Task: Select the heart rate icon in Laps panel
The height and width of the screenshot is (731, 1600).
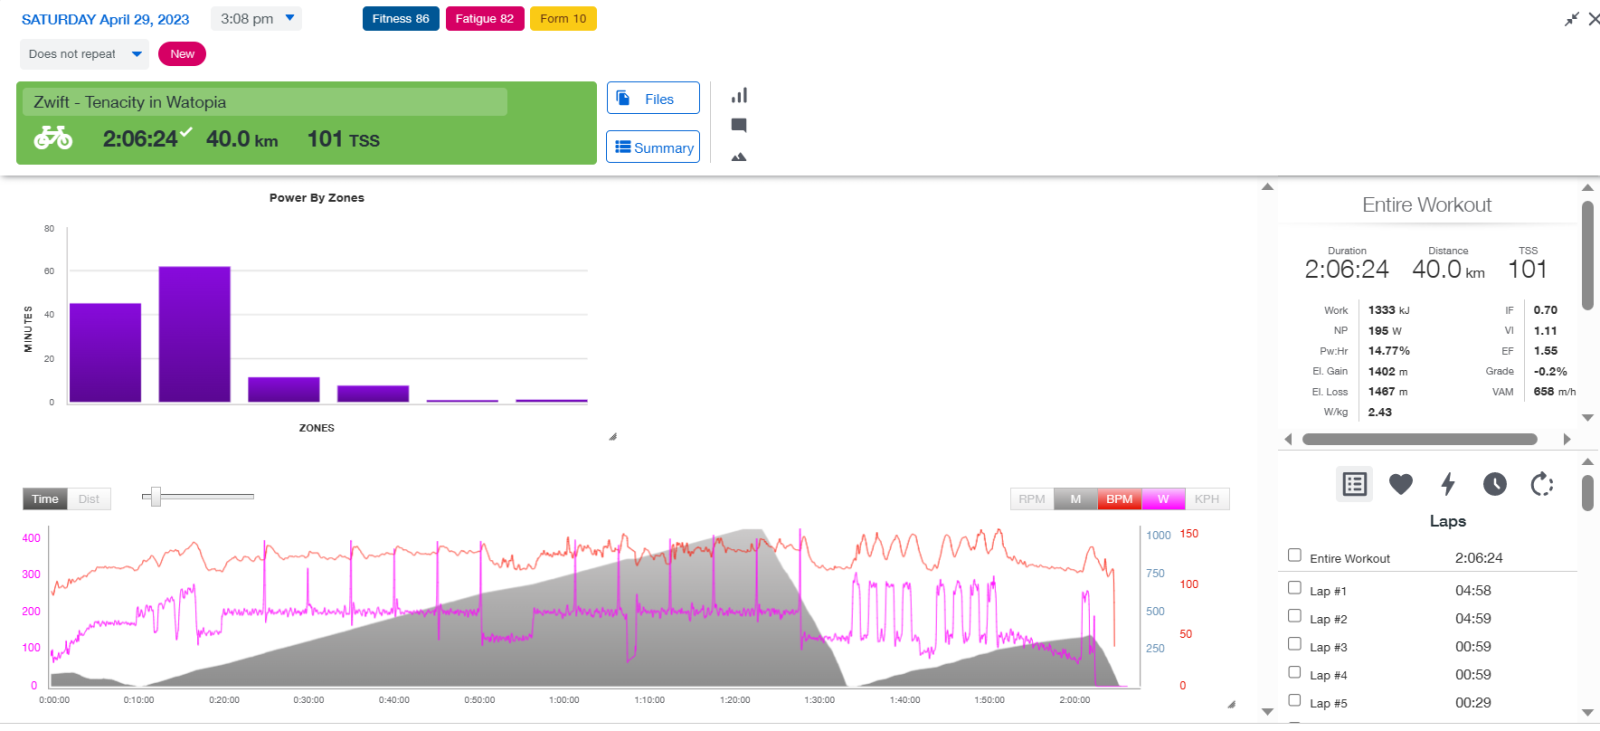Action: (1400, 484)
